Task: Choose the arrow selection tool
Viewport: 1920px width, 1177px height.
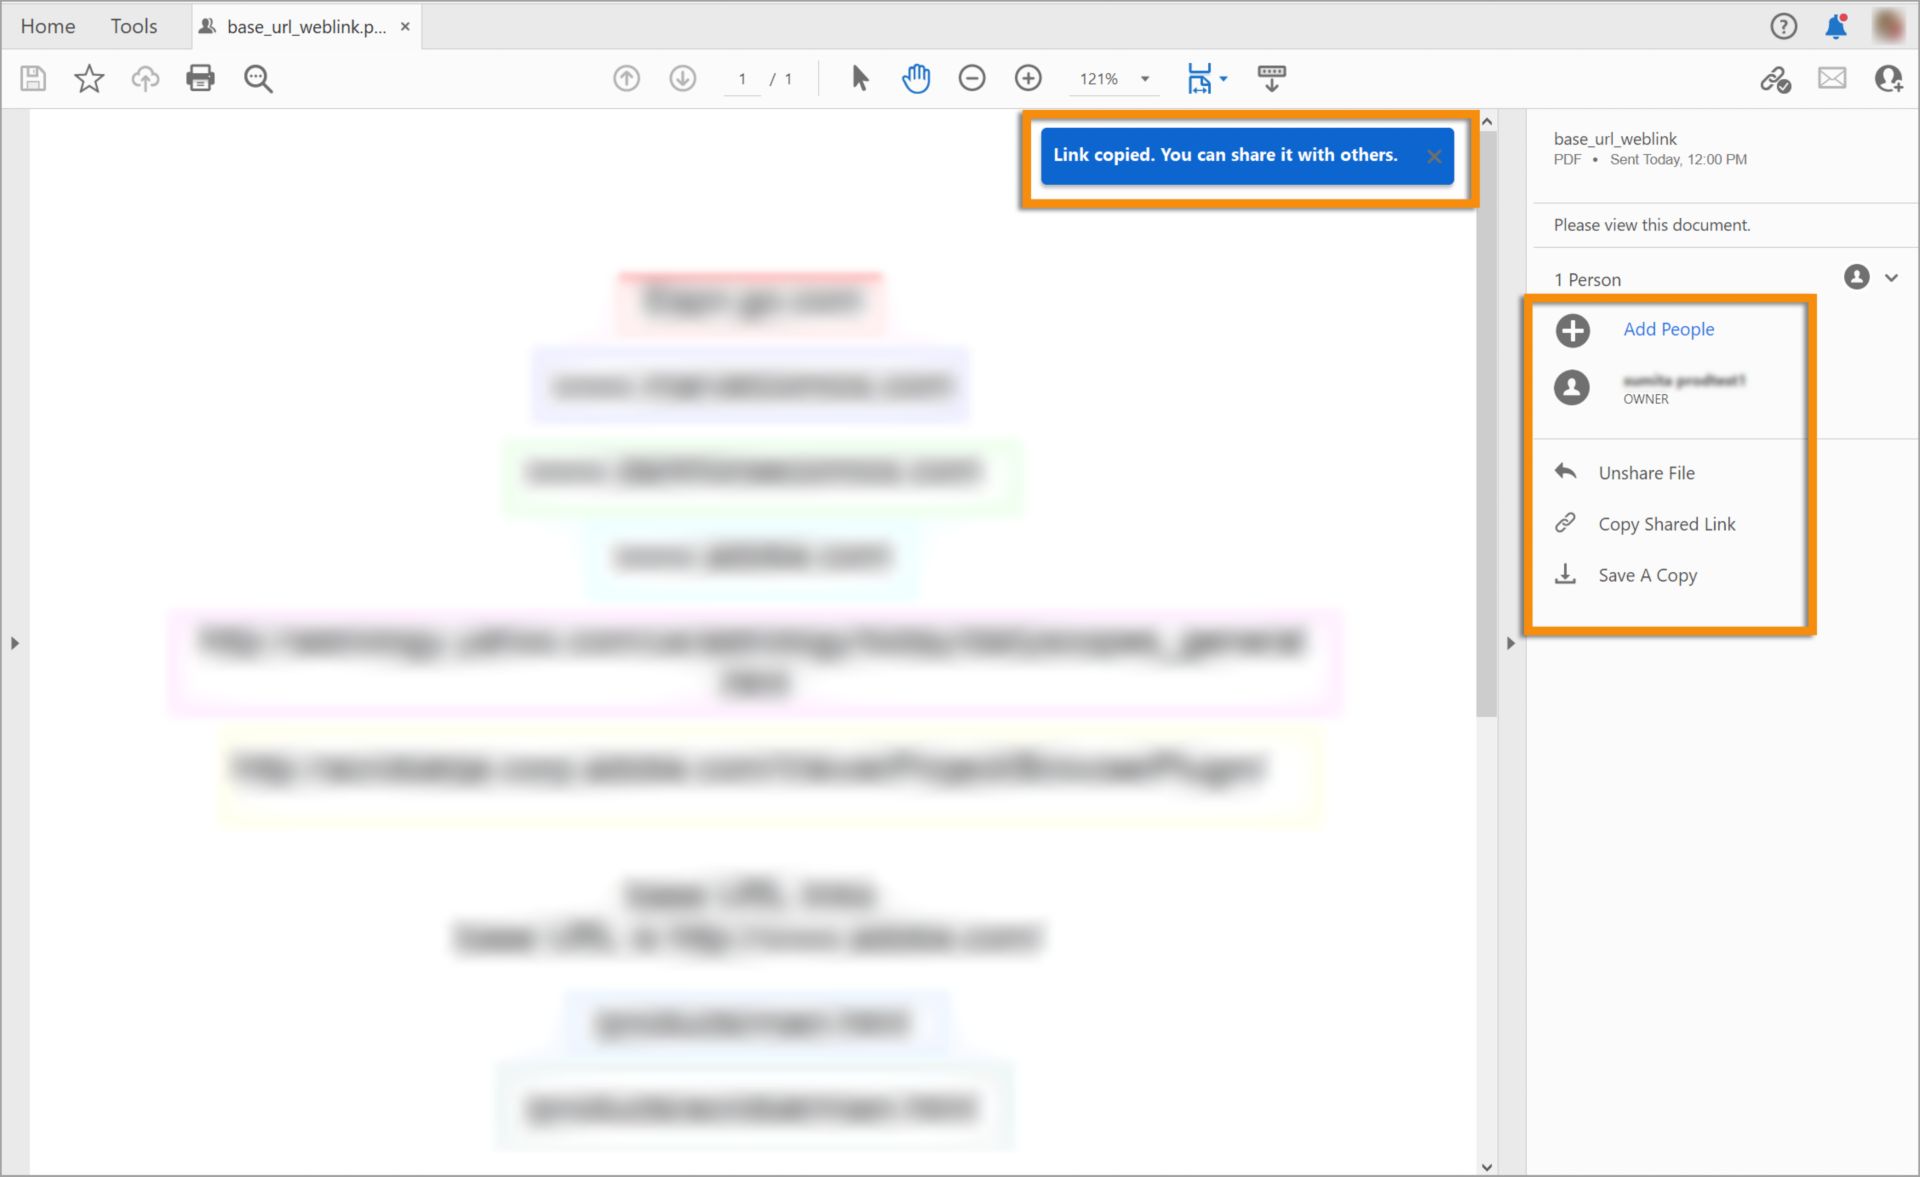Action: pyautogui.click(x=859, y=78)
